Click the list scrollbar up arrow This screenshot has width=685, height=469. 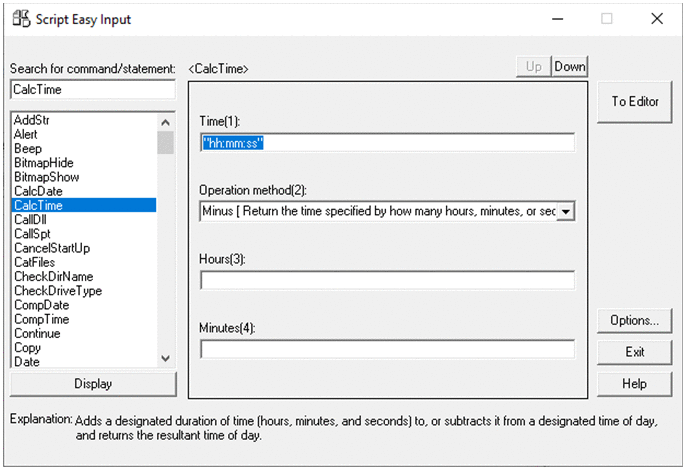166,122
